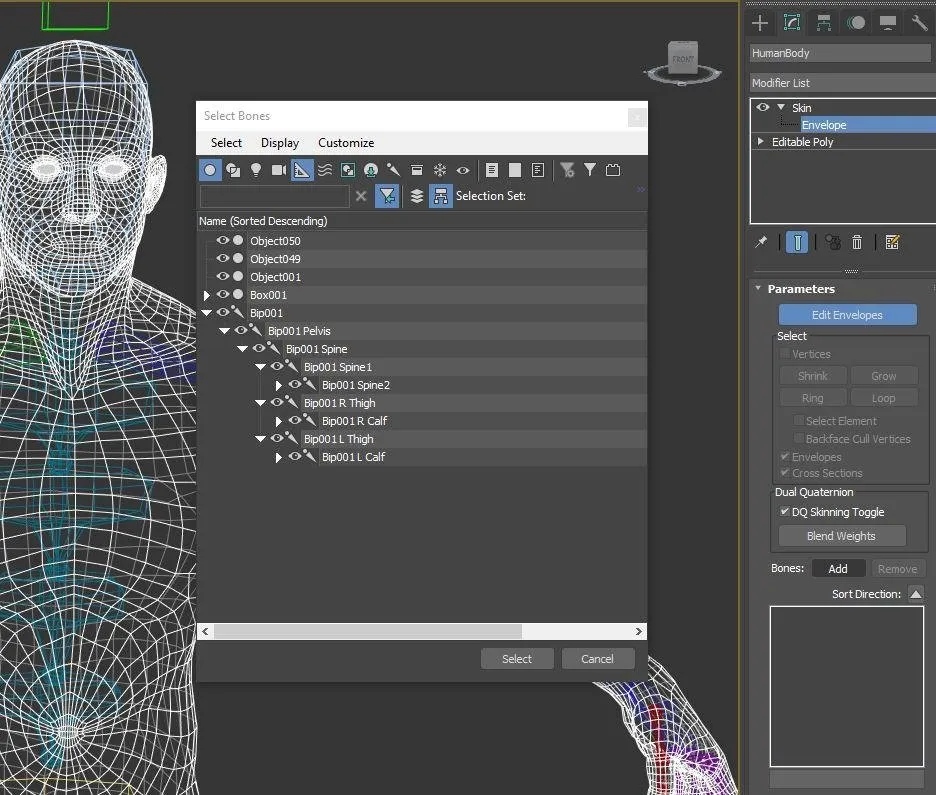
Task: Toggle Display Lights bulb icon
Action: pos(256,170)
